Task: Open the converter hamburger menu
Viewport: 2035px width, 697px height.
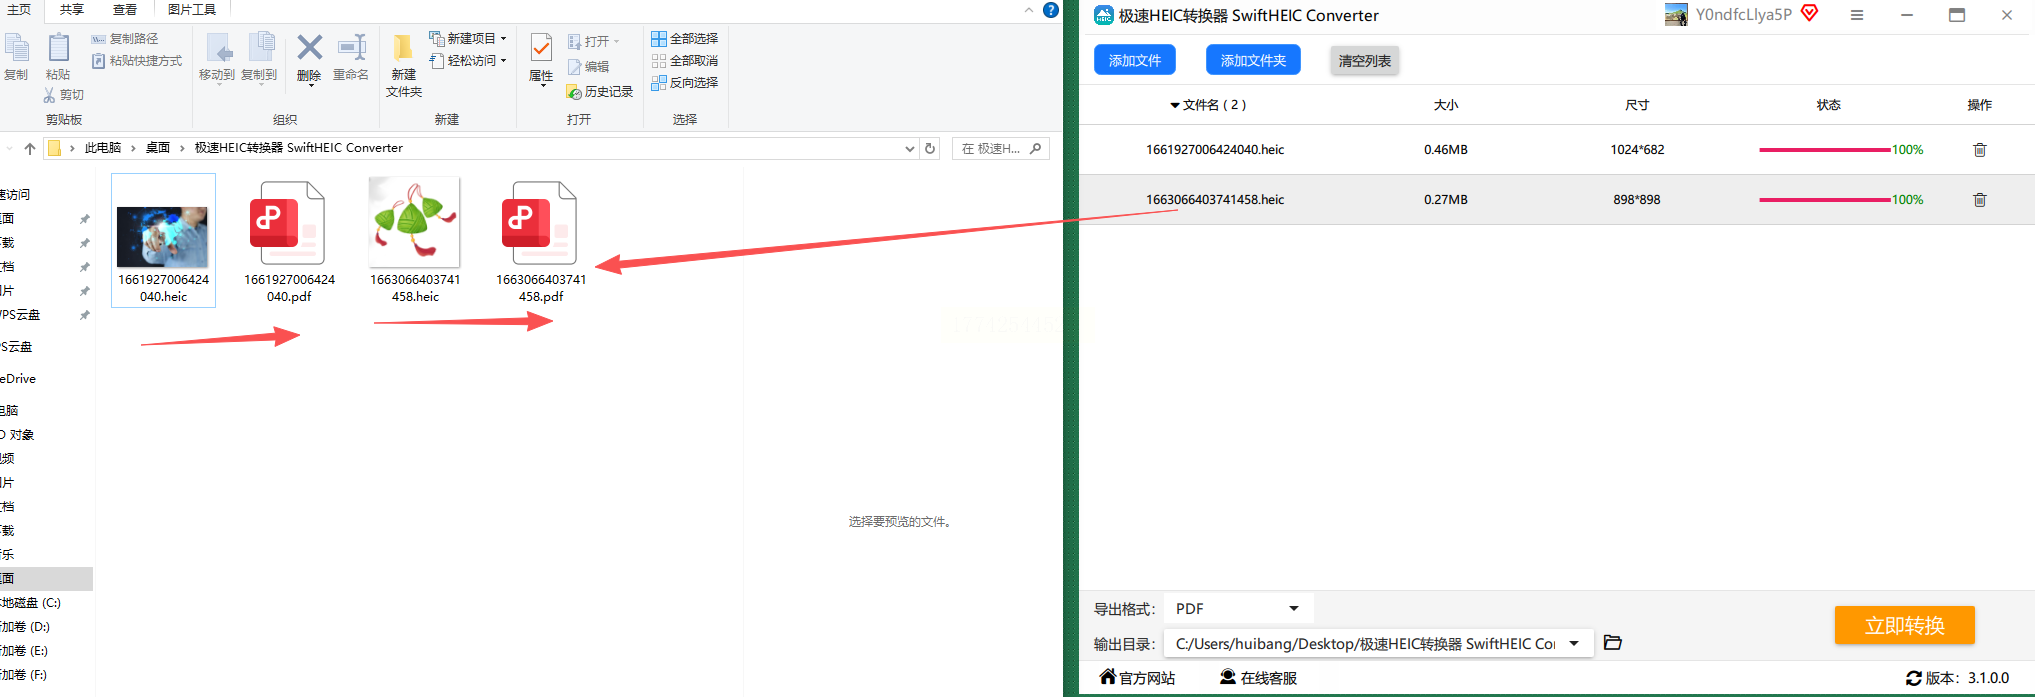Action: pyautogui.click(x=1856, y=15)
